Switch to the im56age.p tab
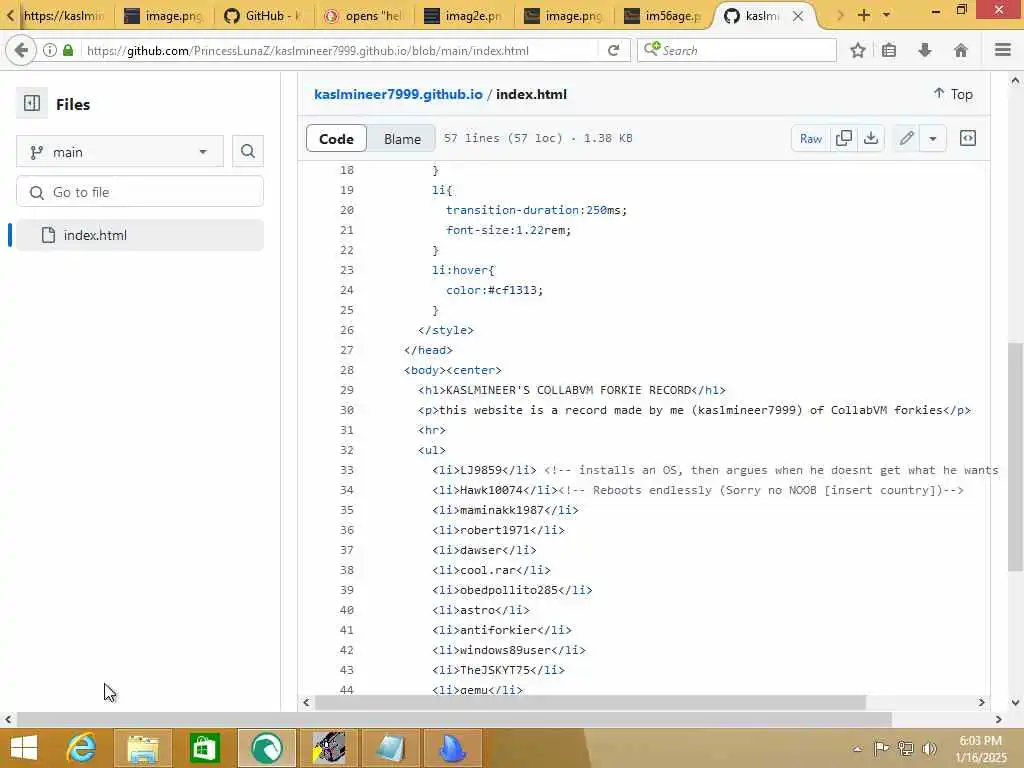The height and width of the screenshot is (768, 1024). click(663, 16)
